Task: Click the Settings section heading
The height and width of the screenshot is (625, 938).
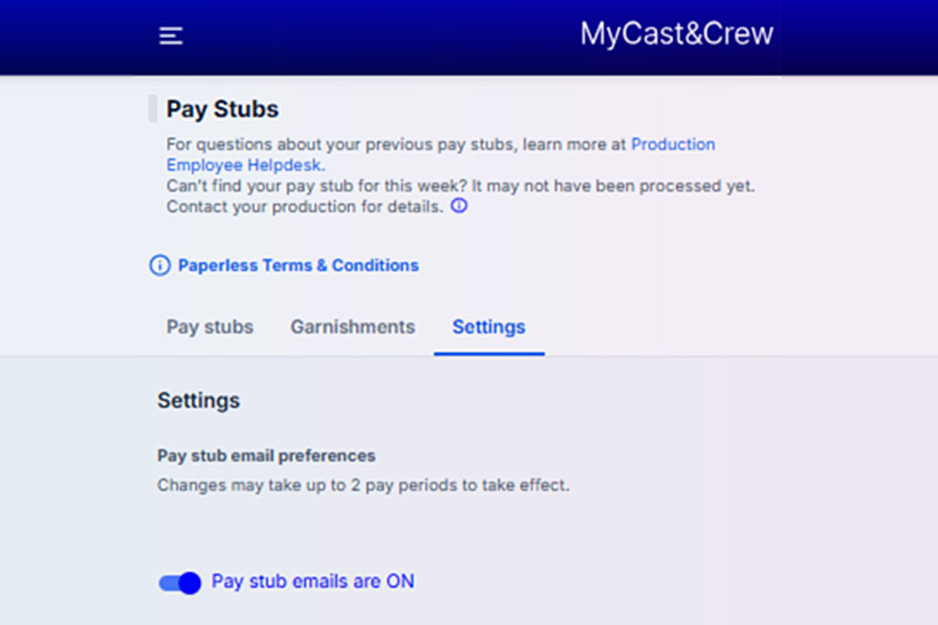Action: tap(198, 401)
